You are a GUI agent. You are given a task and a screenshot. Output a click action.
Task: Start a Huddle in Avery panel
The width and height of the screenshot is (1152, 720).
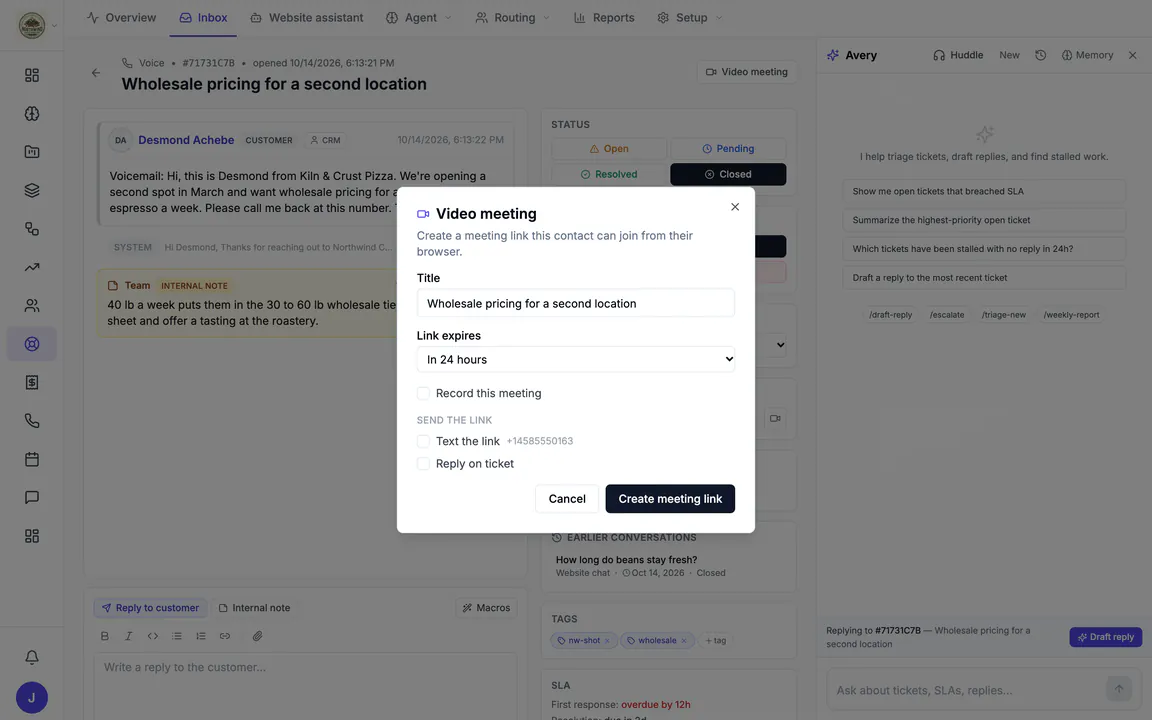(958, 55)
